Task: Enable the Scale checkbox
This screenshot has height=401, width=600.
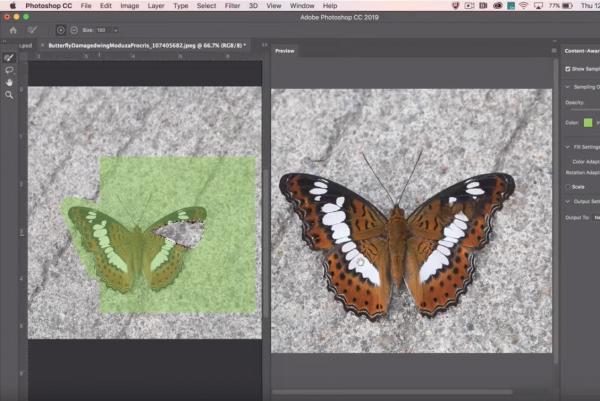Action: (x=569, y=186)
